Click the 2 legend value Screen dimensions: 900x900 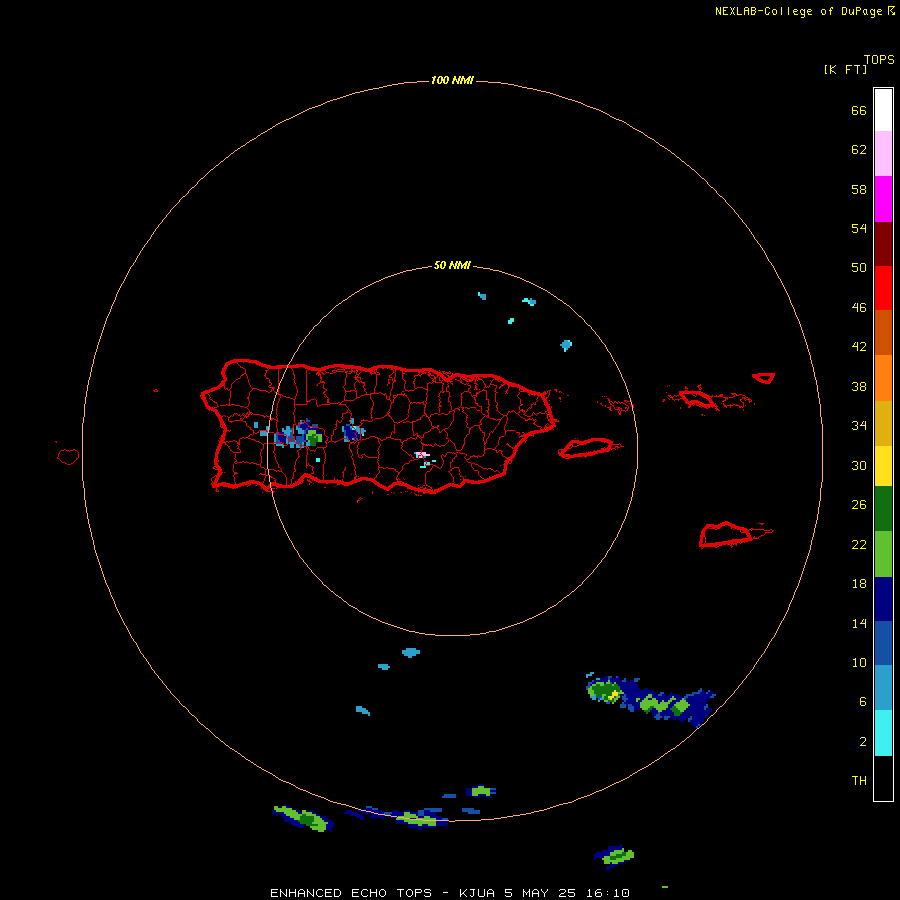pos(863,742)
